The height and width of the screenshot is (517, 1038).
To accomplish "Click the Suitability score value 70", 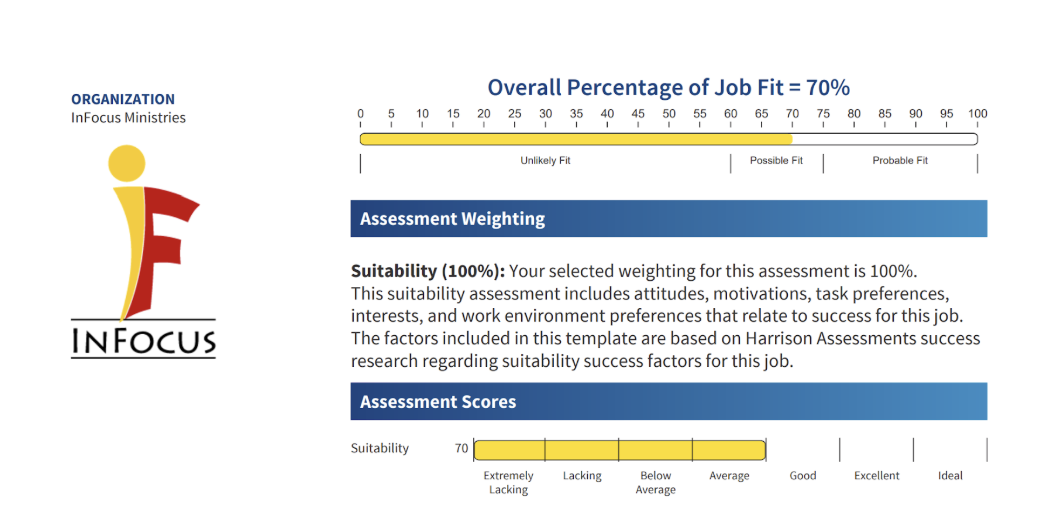I will (x=461, y=449).
